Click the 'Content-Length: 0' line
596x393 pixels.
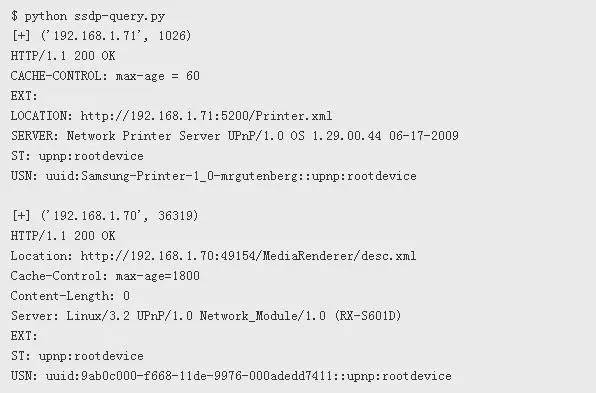click(x=70, y=296)
